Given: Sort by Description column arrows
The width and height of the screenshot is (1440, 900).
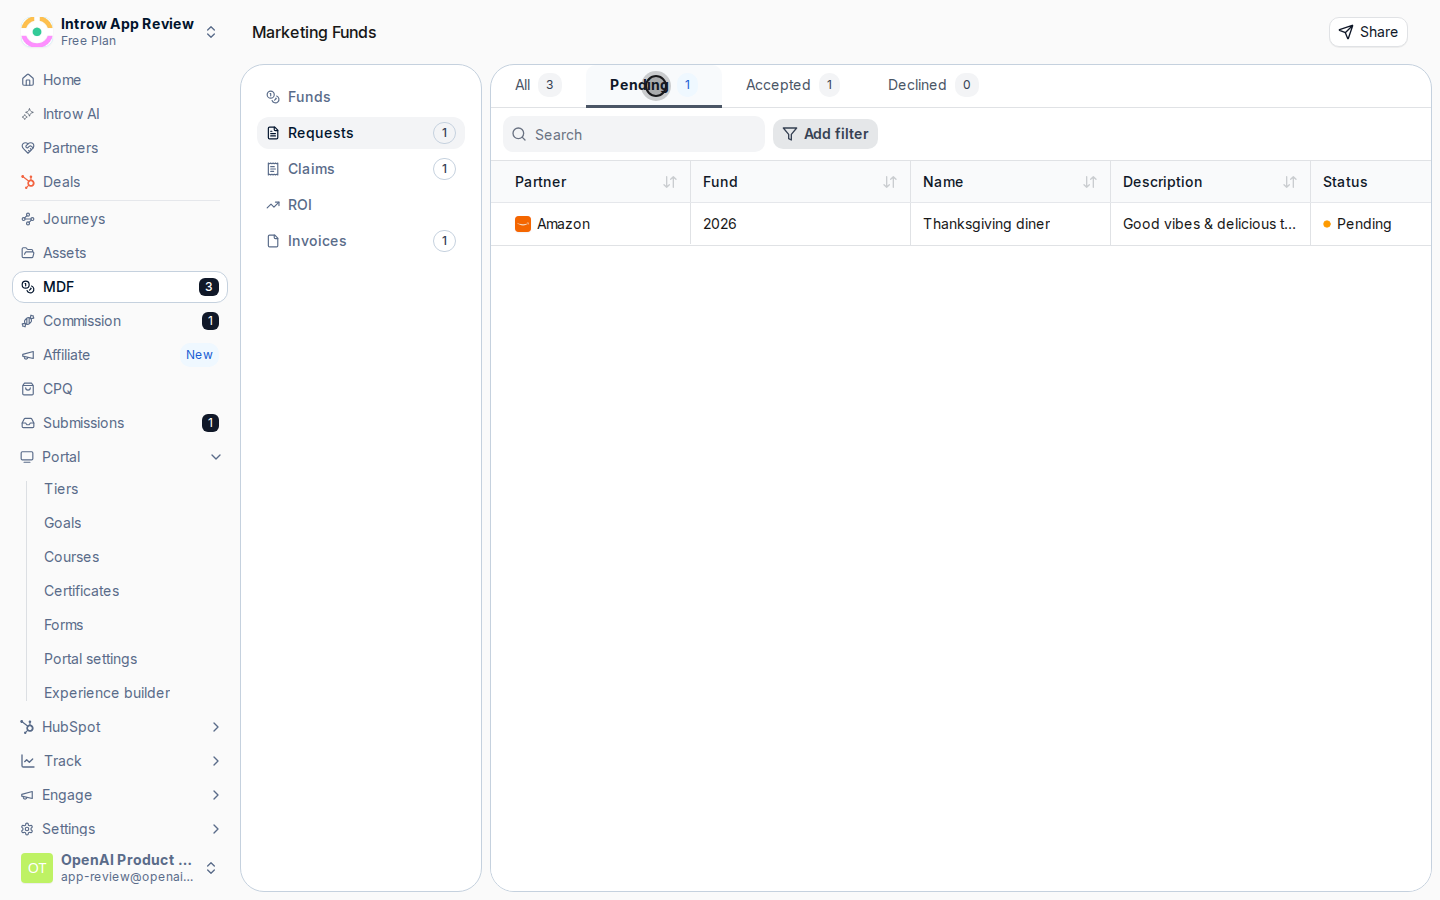Looking at the screenshot, I should tap(1290, 182).
